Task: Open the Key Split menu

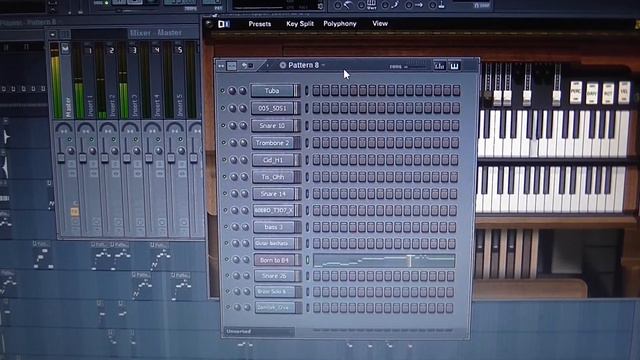Action: point(300,24)
